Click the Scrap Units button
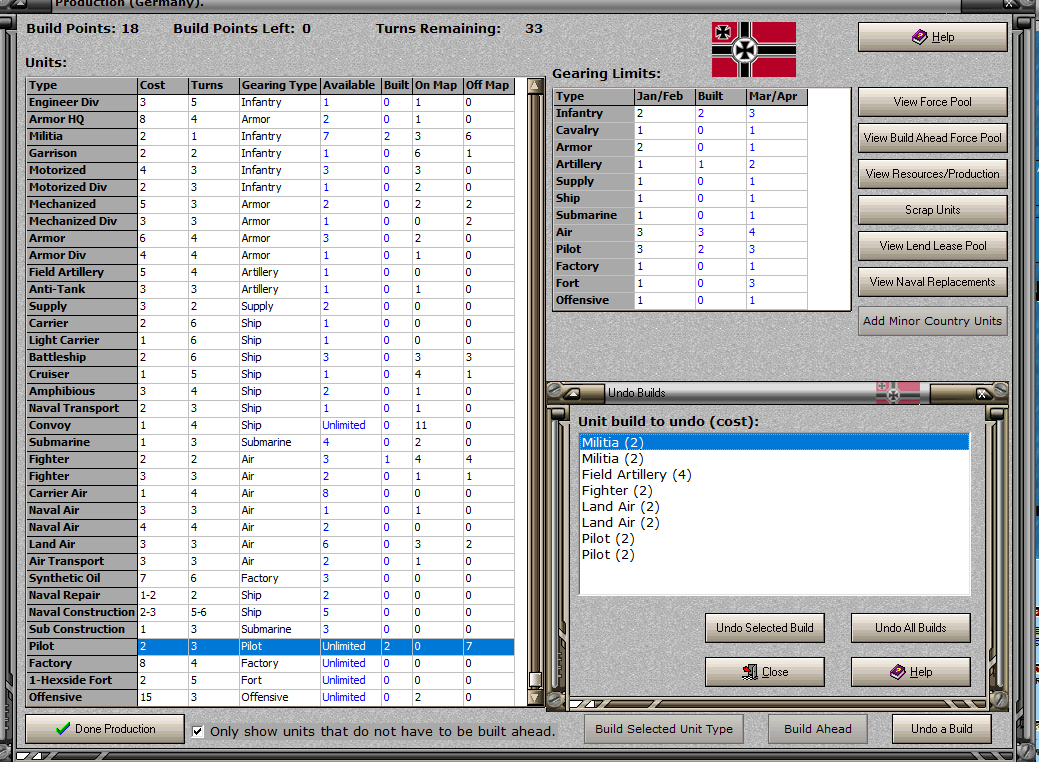Screen dimensions: 1039x762 [x=932, y=210]
